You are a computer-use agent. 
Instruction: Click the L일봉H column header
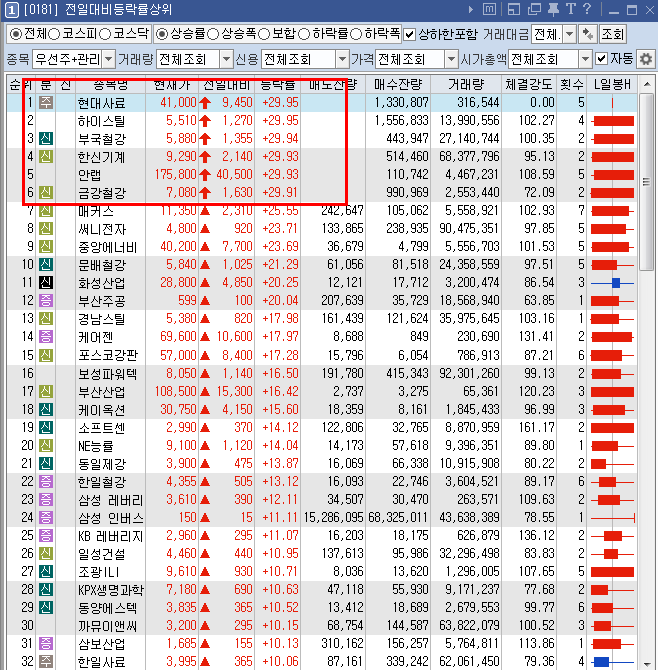pyautogui.click(x=612, y=84)
